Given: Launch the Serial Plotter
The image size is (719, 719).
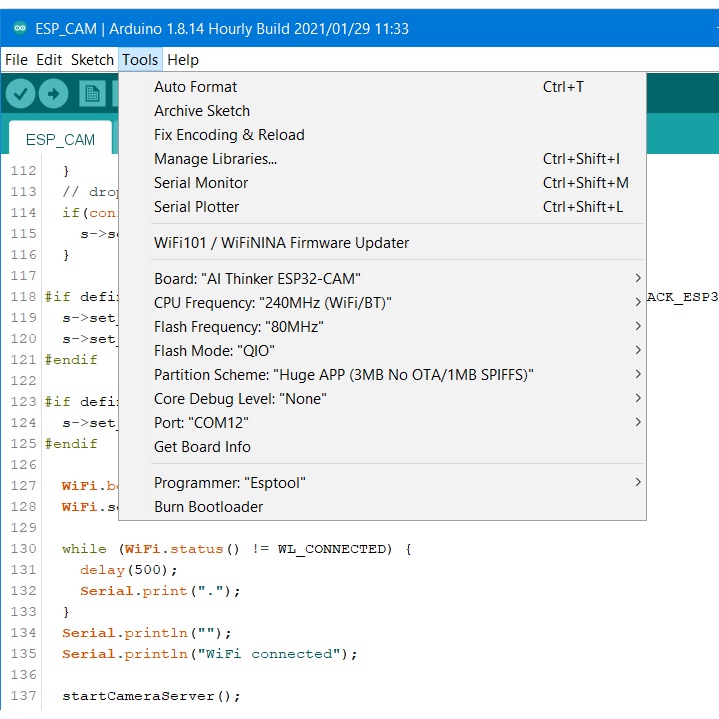Looking at the screenshot, I should 197,207.
